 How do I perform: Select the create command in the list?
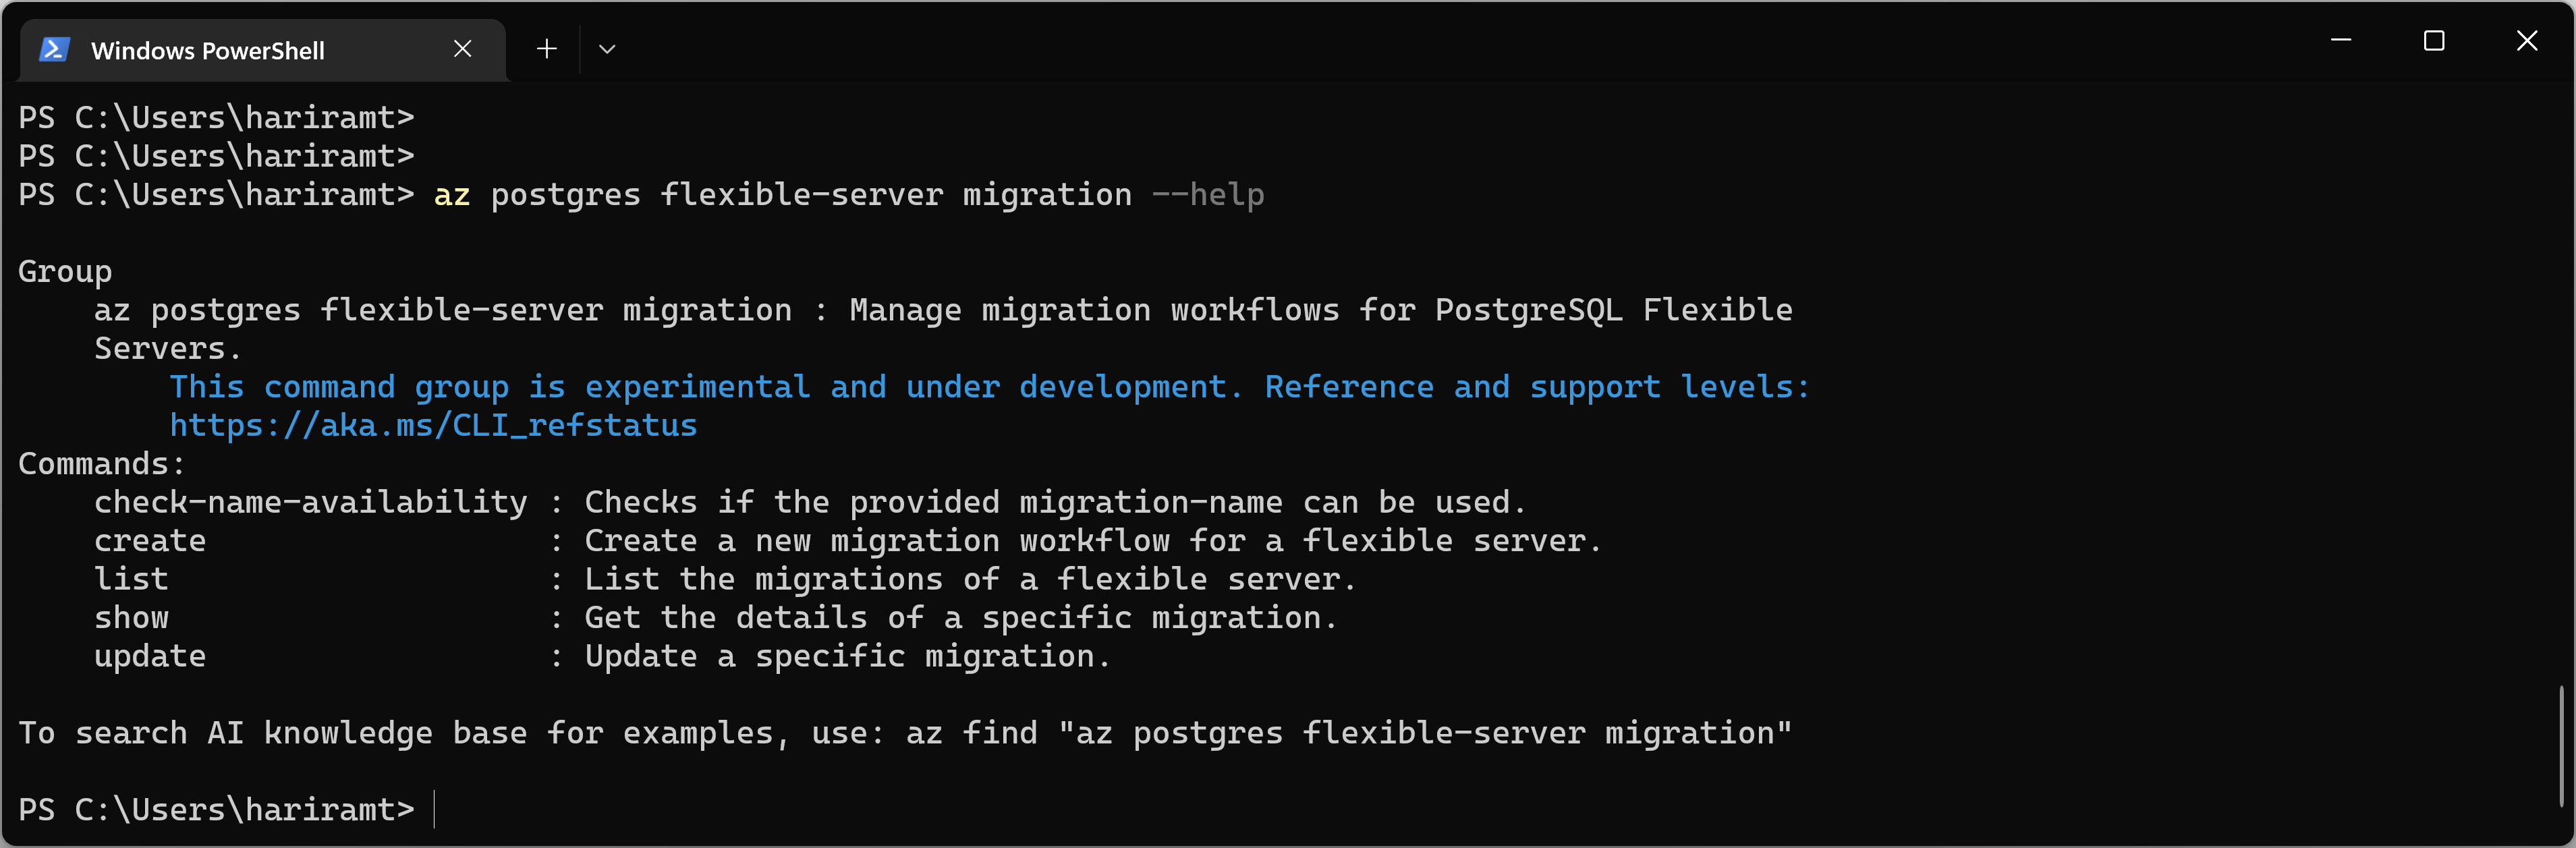150,540
